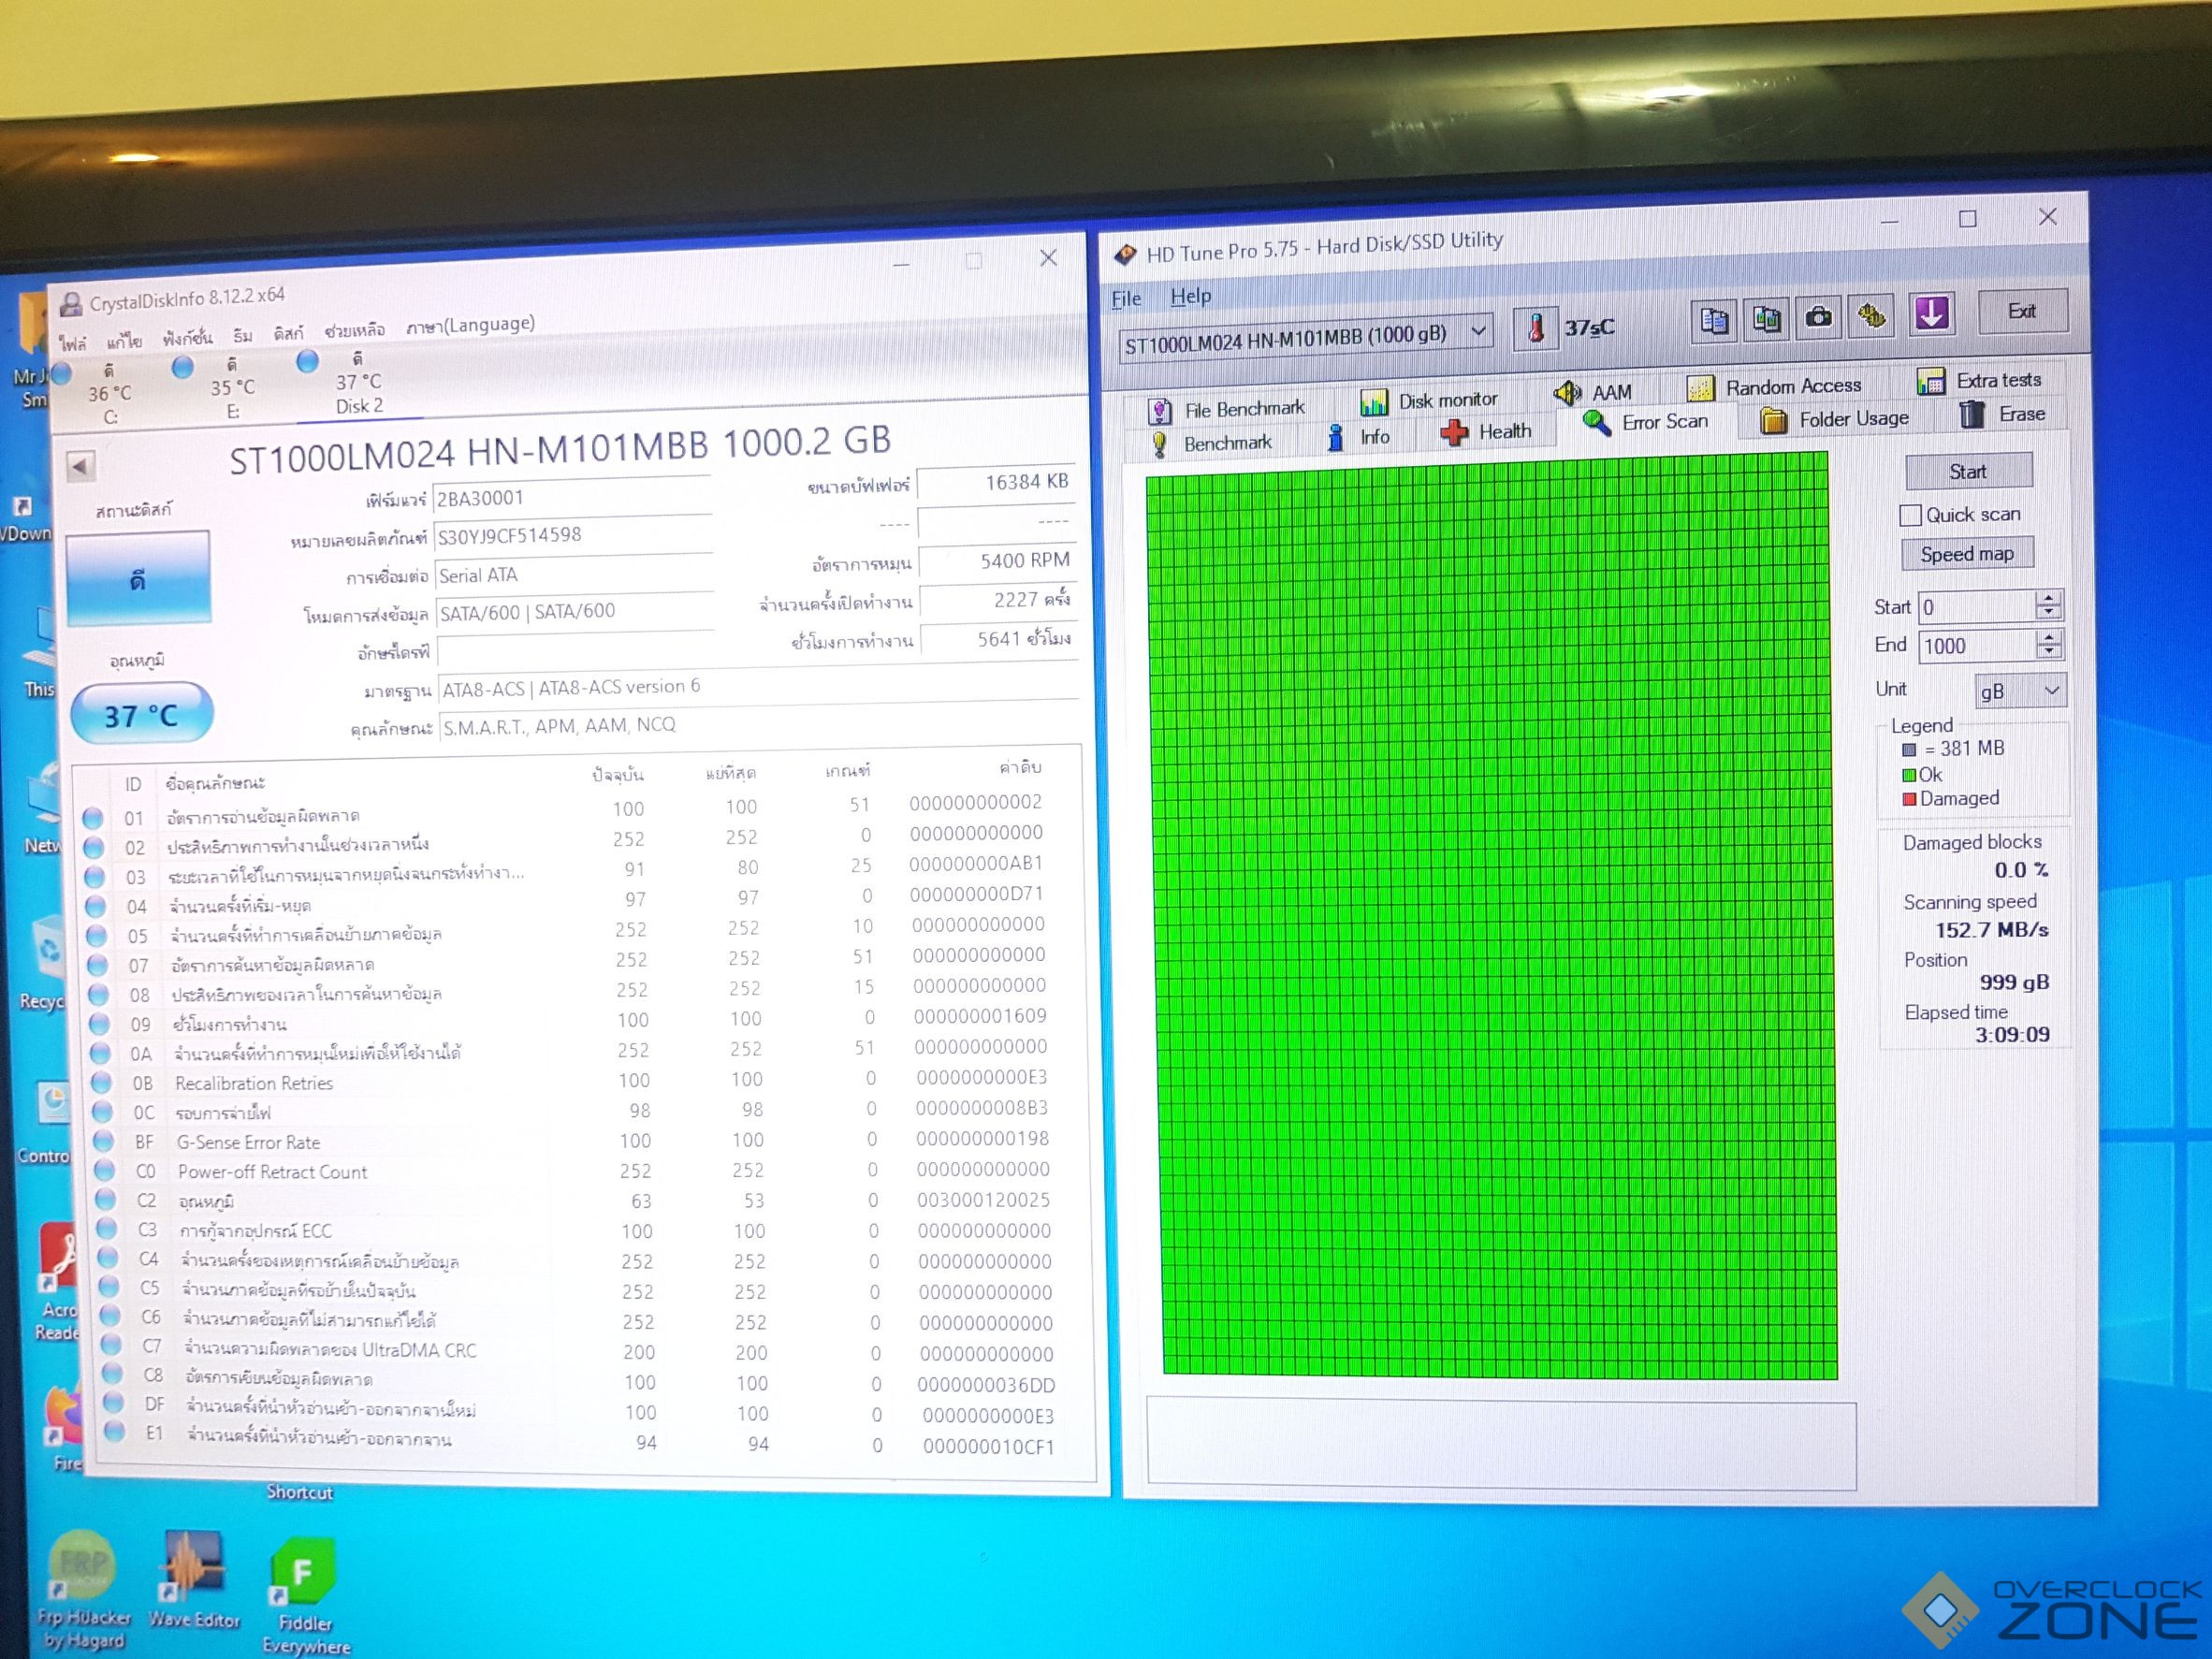Open the Unit gB dropdown

[x=2020, y=691]
